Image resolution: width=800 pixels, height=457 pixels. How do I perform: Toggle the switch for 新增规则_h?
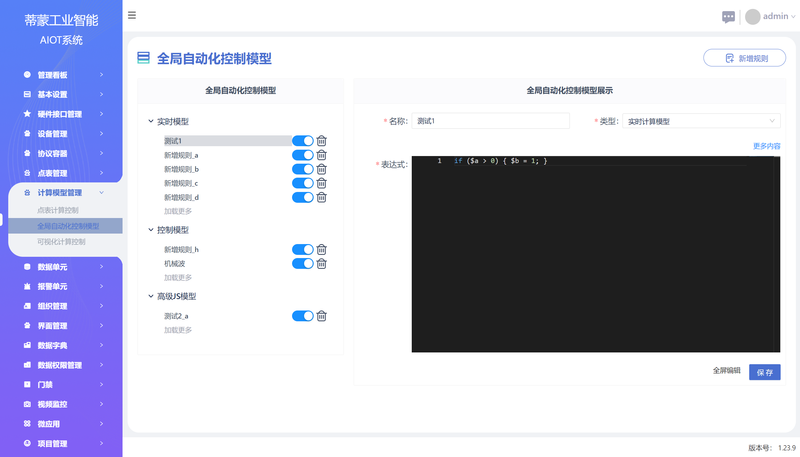(x=303, y=249)
